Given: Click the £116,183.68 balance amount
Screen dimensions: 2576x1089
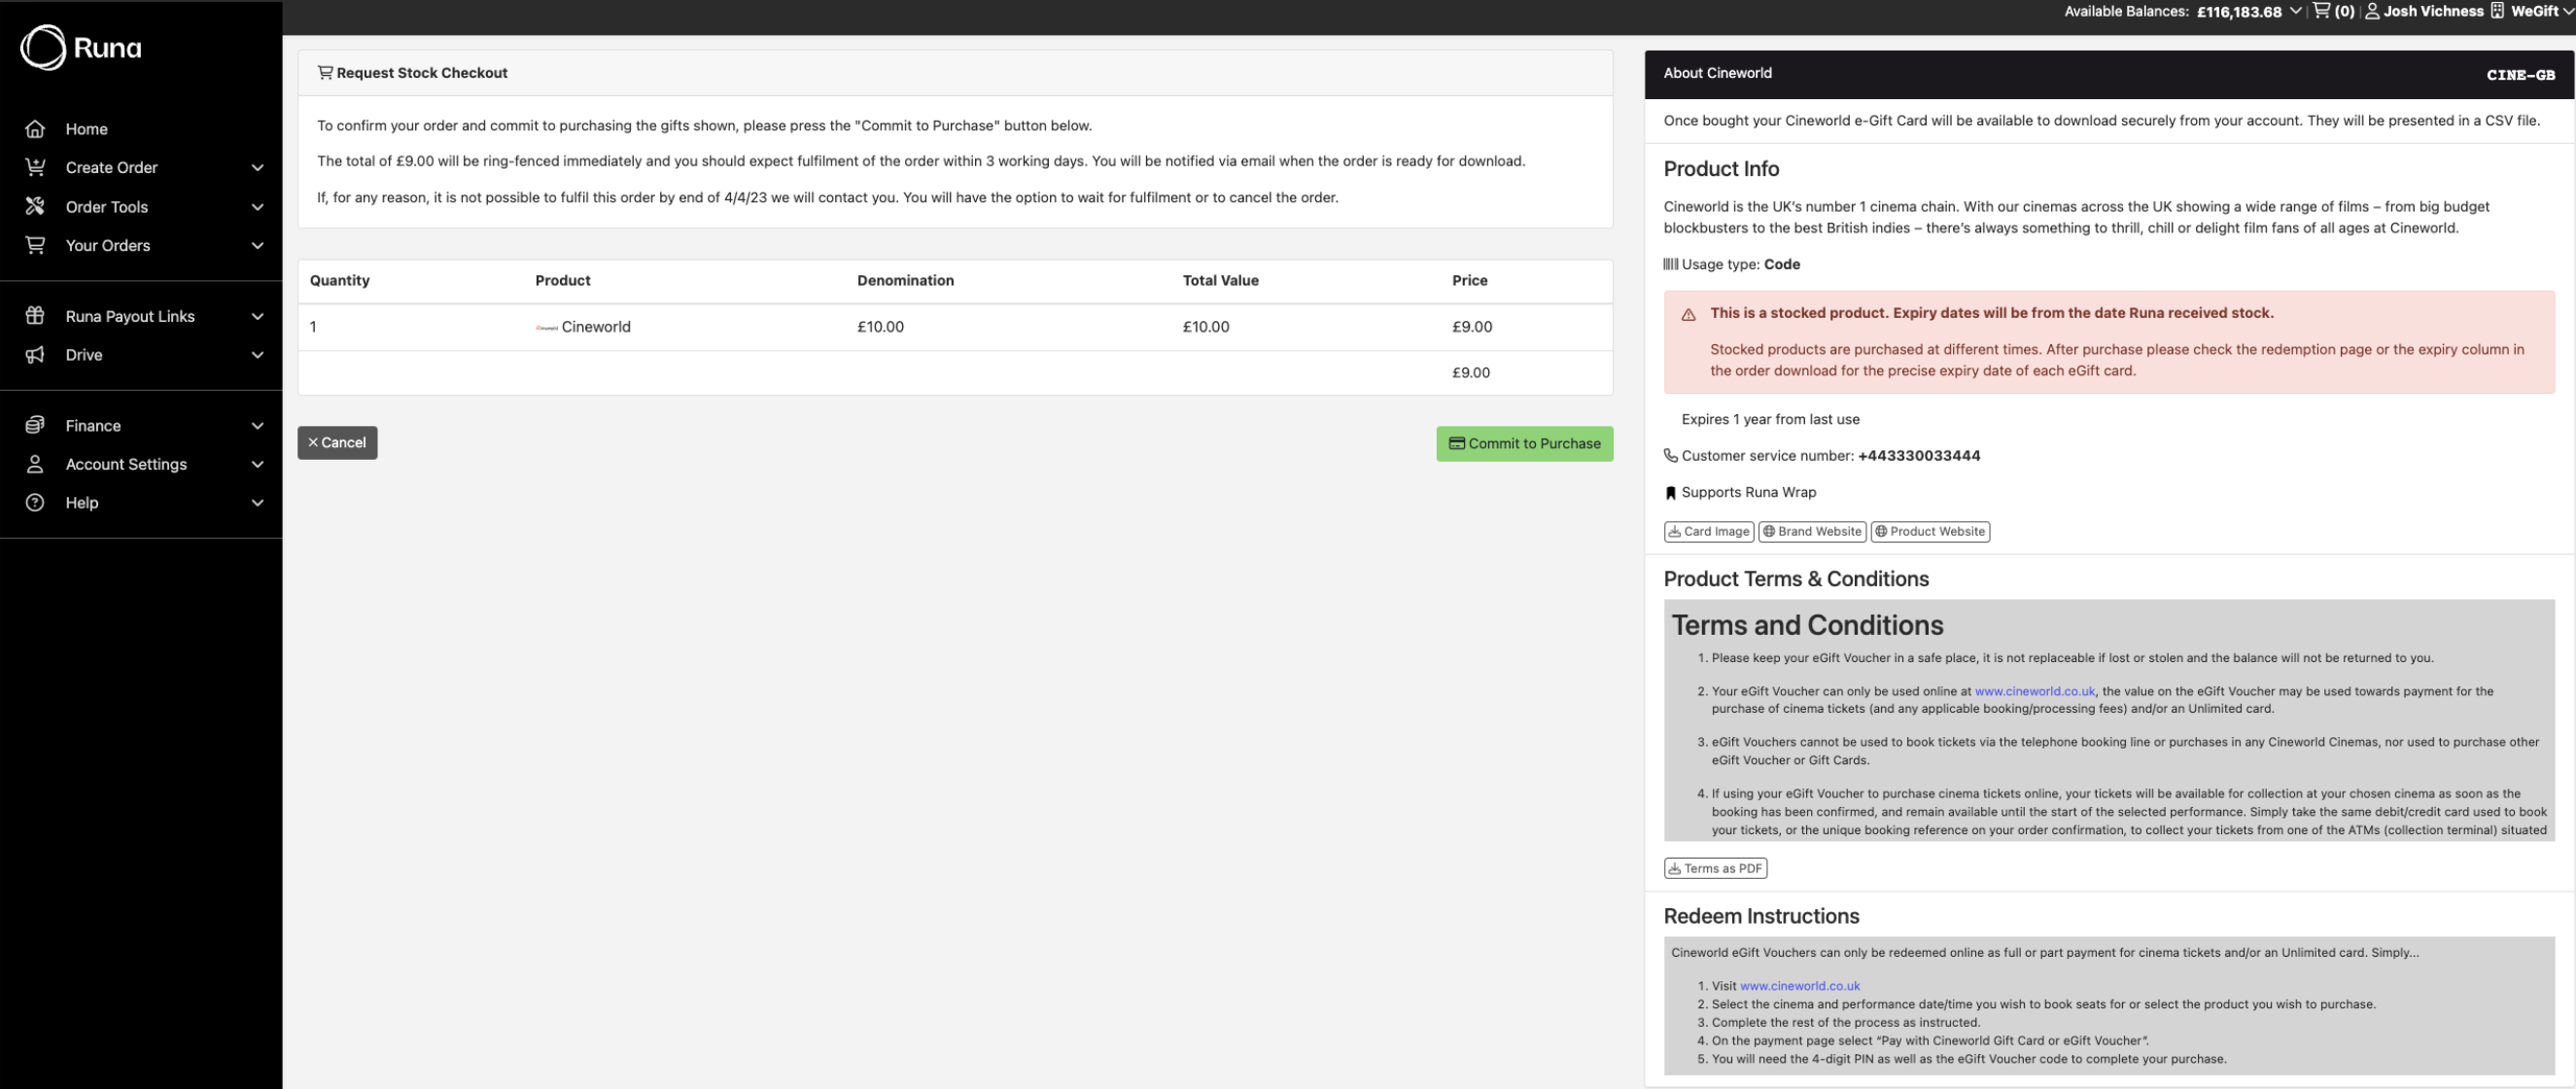Looking at the screenshot, I should (2238, 12).
